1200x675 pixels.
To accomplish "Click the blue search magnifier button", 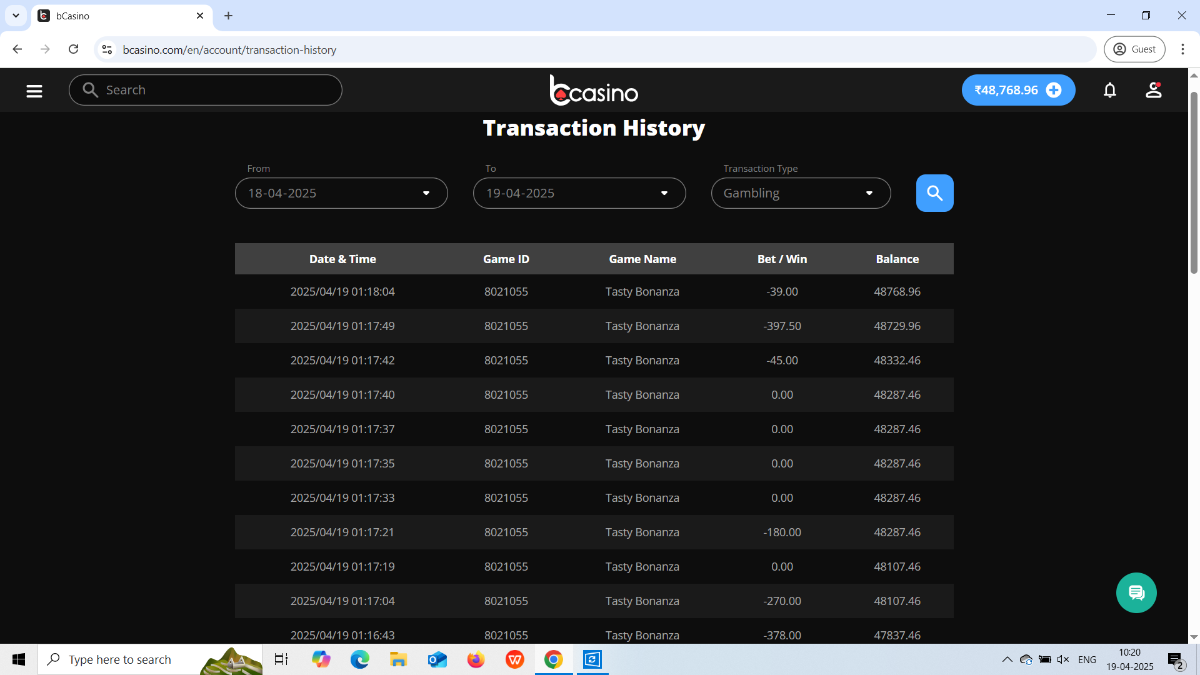I will 934,193.
